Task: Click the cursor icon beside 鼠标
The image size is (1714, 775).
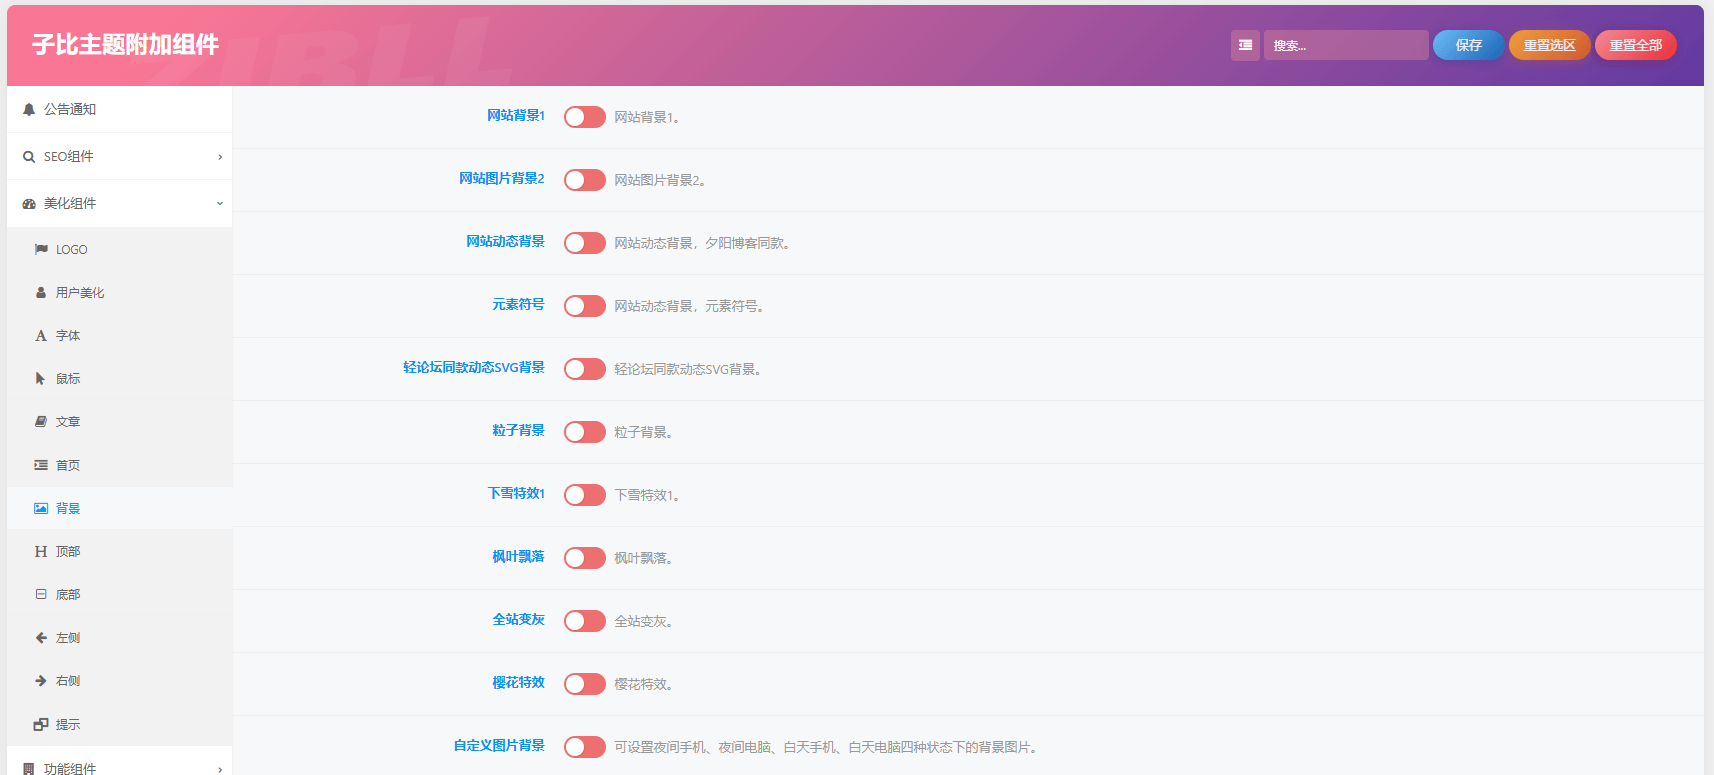Action: [x=41, y=379]
